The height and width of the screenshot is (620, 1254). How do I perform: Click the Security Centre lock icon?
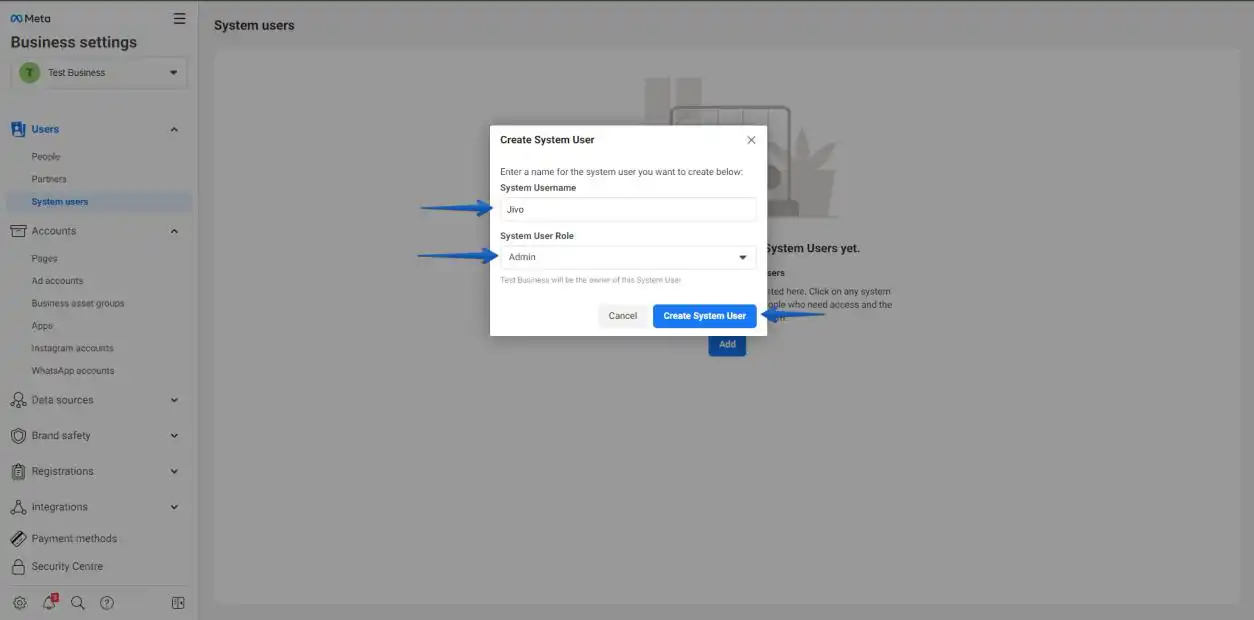point(18,567)
